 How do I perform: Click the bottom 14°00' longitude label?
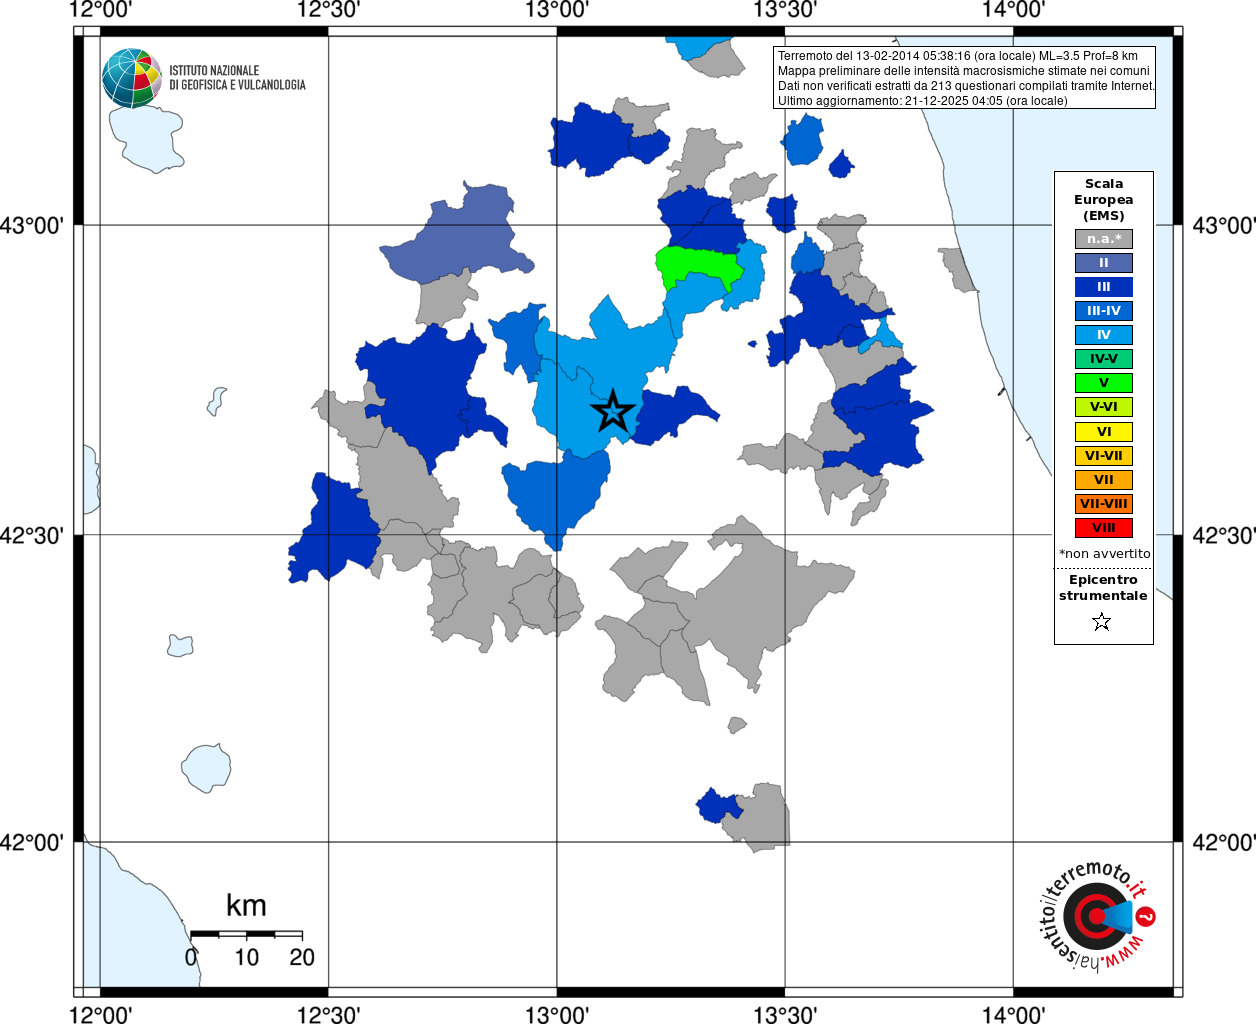(x=1013, y=1014)
